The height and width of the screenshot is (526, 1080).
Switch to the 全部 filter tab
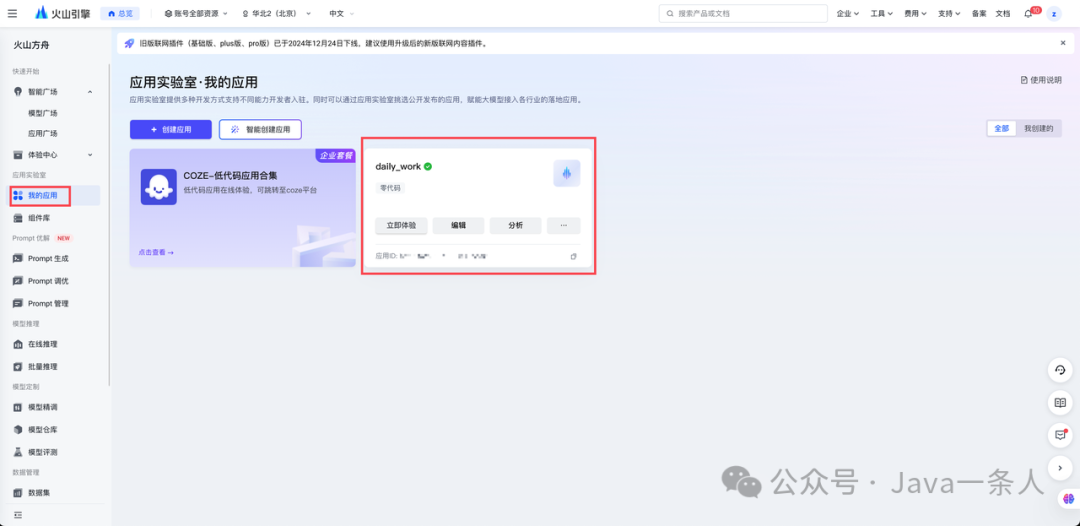pyautogui.click(x=1001, y=128)
